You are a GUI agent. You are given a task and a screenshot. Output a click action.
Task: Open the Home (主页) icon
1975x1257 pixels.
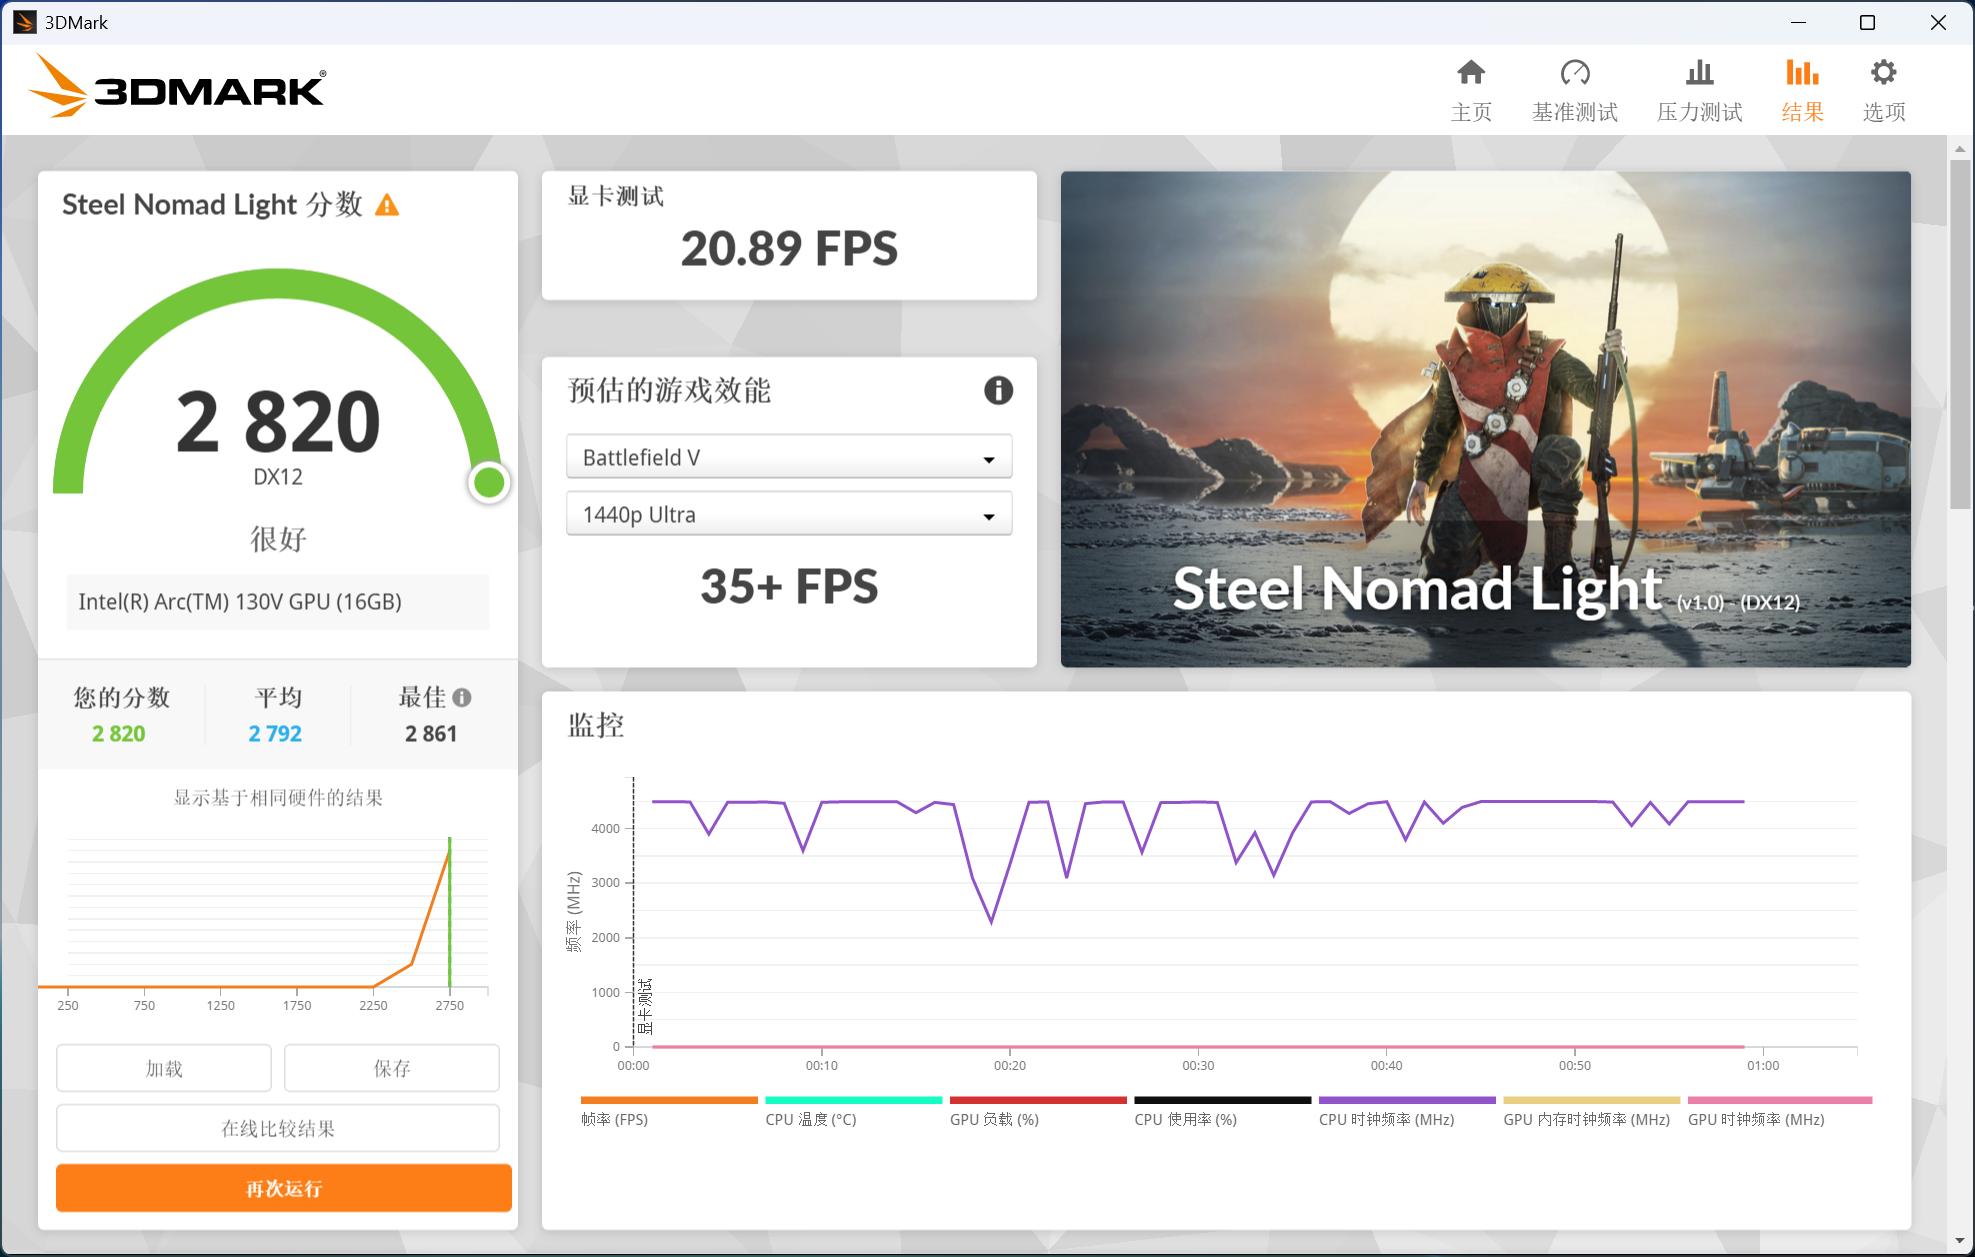coord(1470,74)
